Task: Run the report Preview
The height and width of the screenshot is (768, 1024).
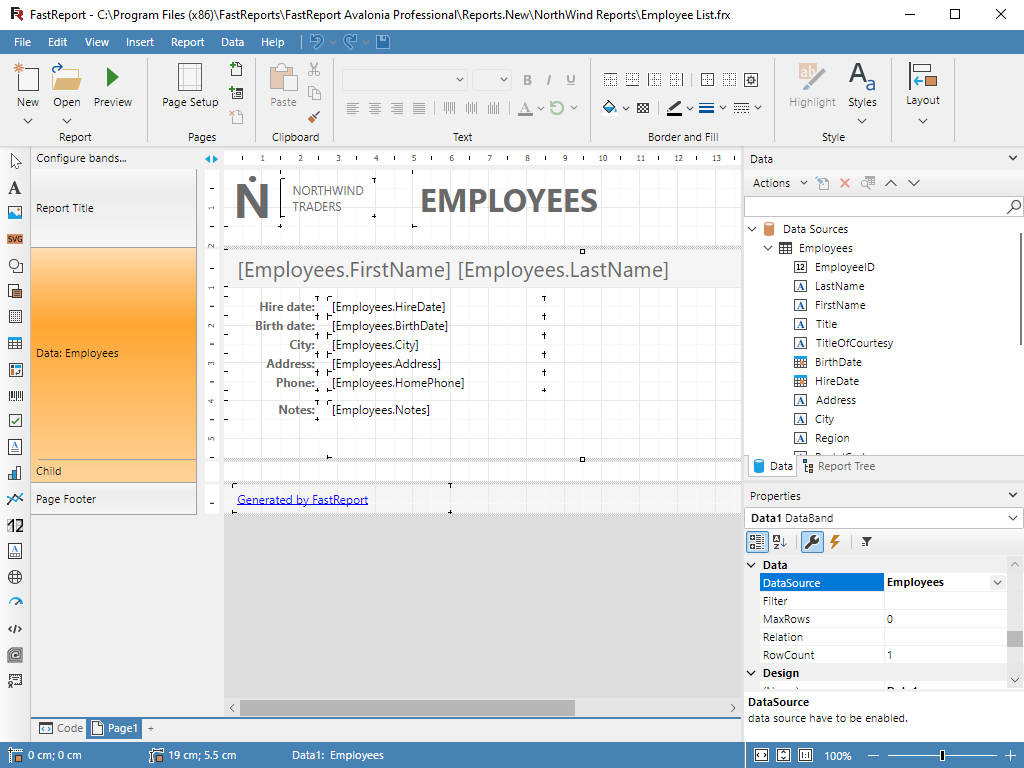Action: (112, 86)
